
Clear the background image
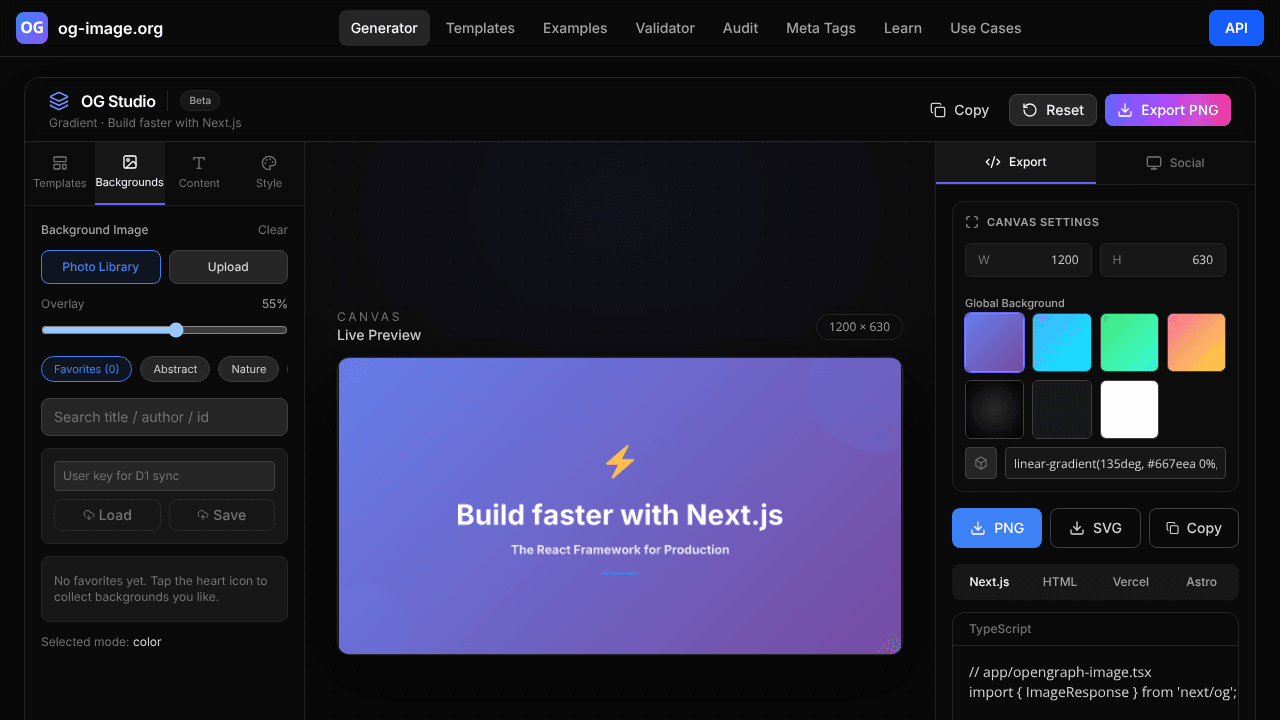(x=273, y=230)
